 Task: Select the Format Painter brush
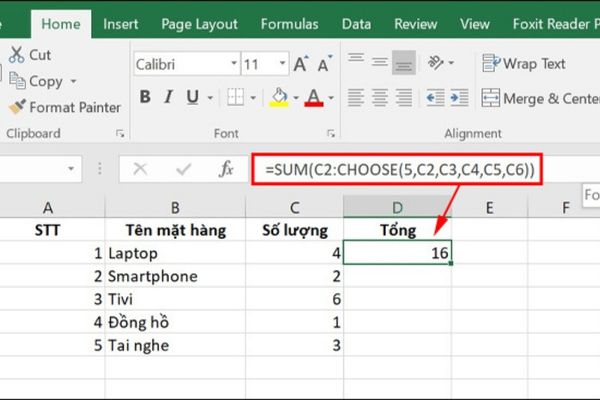(x=17, y=107)
